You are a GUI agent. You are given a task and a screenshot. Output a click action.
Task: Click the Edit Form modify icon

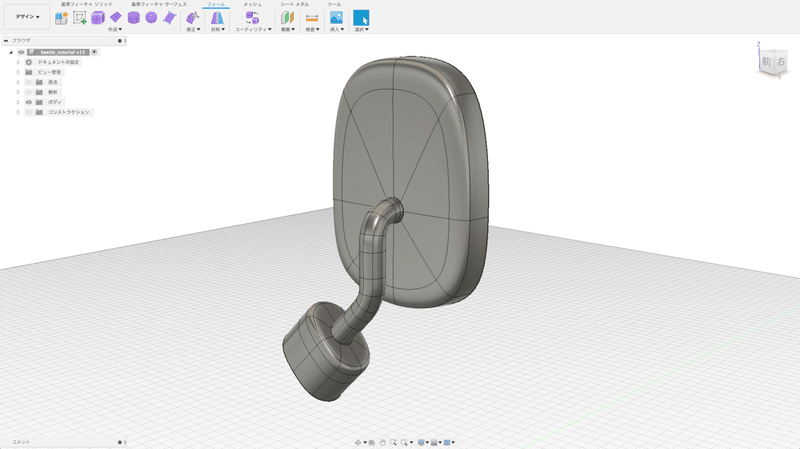point(192,18)
